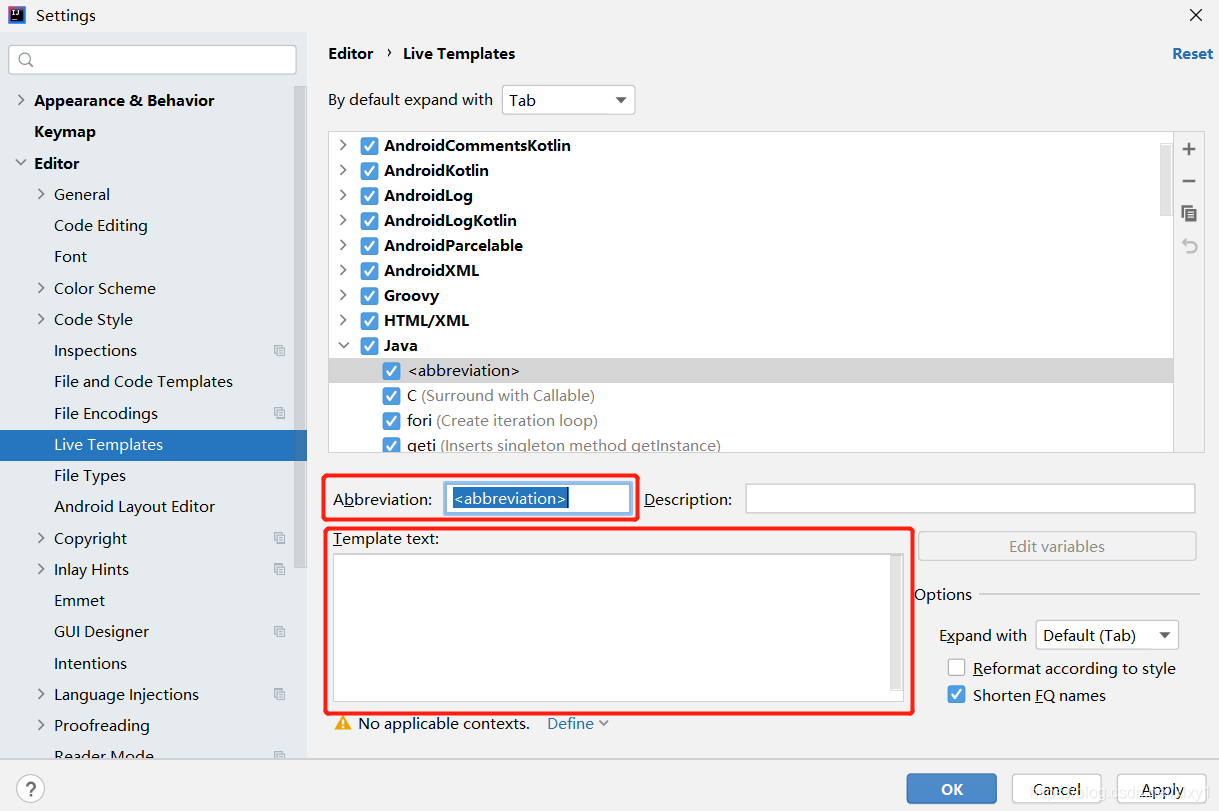The image size is (1219, 811).
Task: Open the Define contexts dropdown link
Action: pyautogui.click(x=577, y=723)
